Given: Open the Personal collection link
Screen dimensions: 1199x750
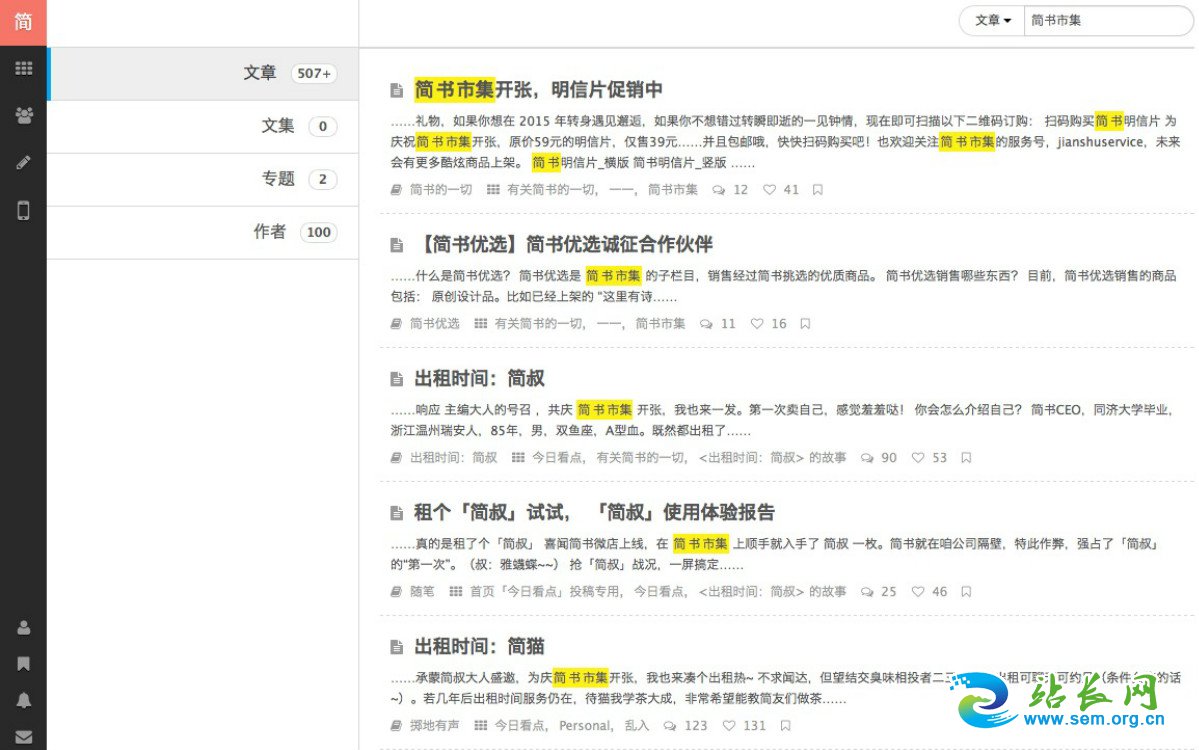Looking at the screenshot, I should [x=585, y=726].
